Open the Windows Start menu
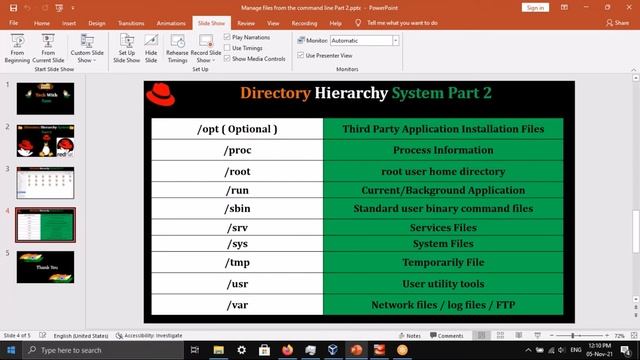 point(11,350)
